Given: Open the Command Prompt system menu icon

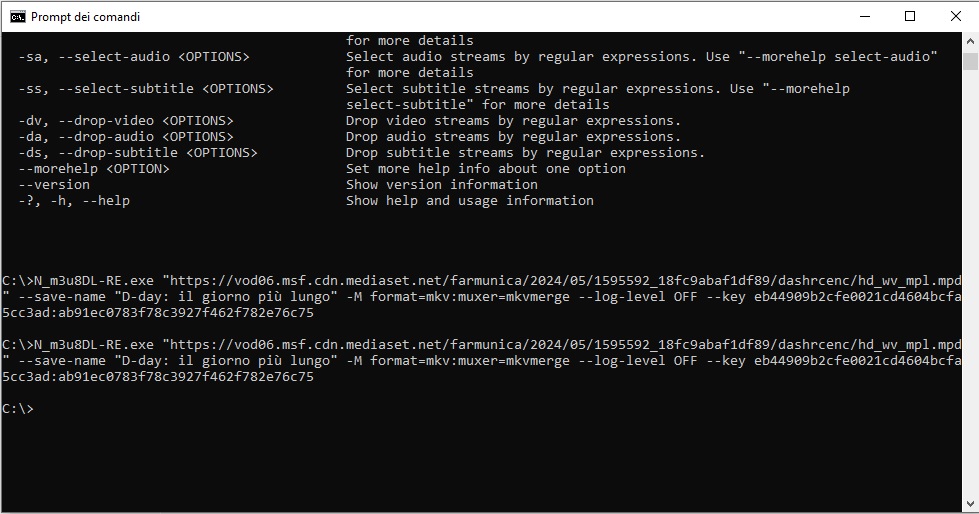Looking at the screenshot, I should click(17, 17).
